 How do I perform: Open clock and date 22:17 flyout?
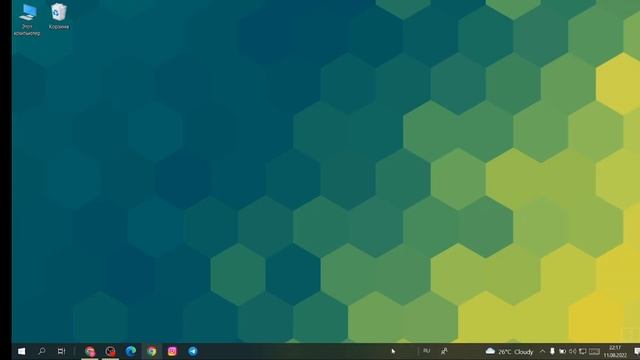pyautogui.click(x=615, y=351)
